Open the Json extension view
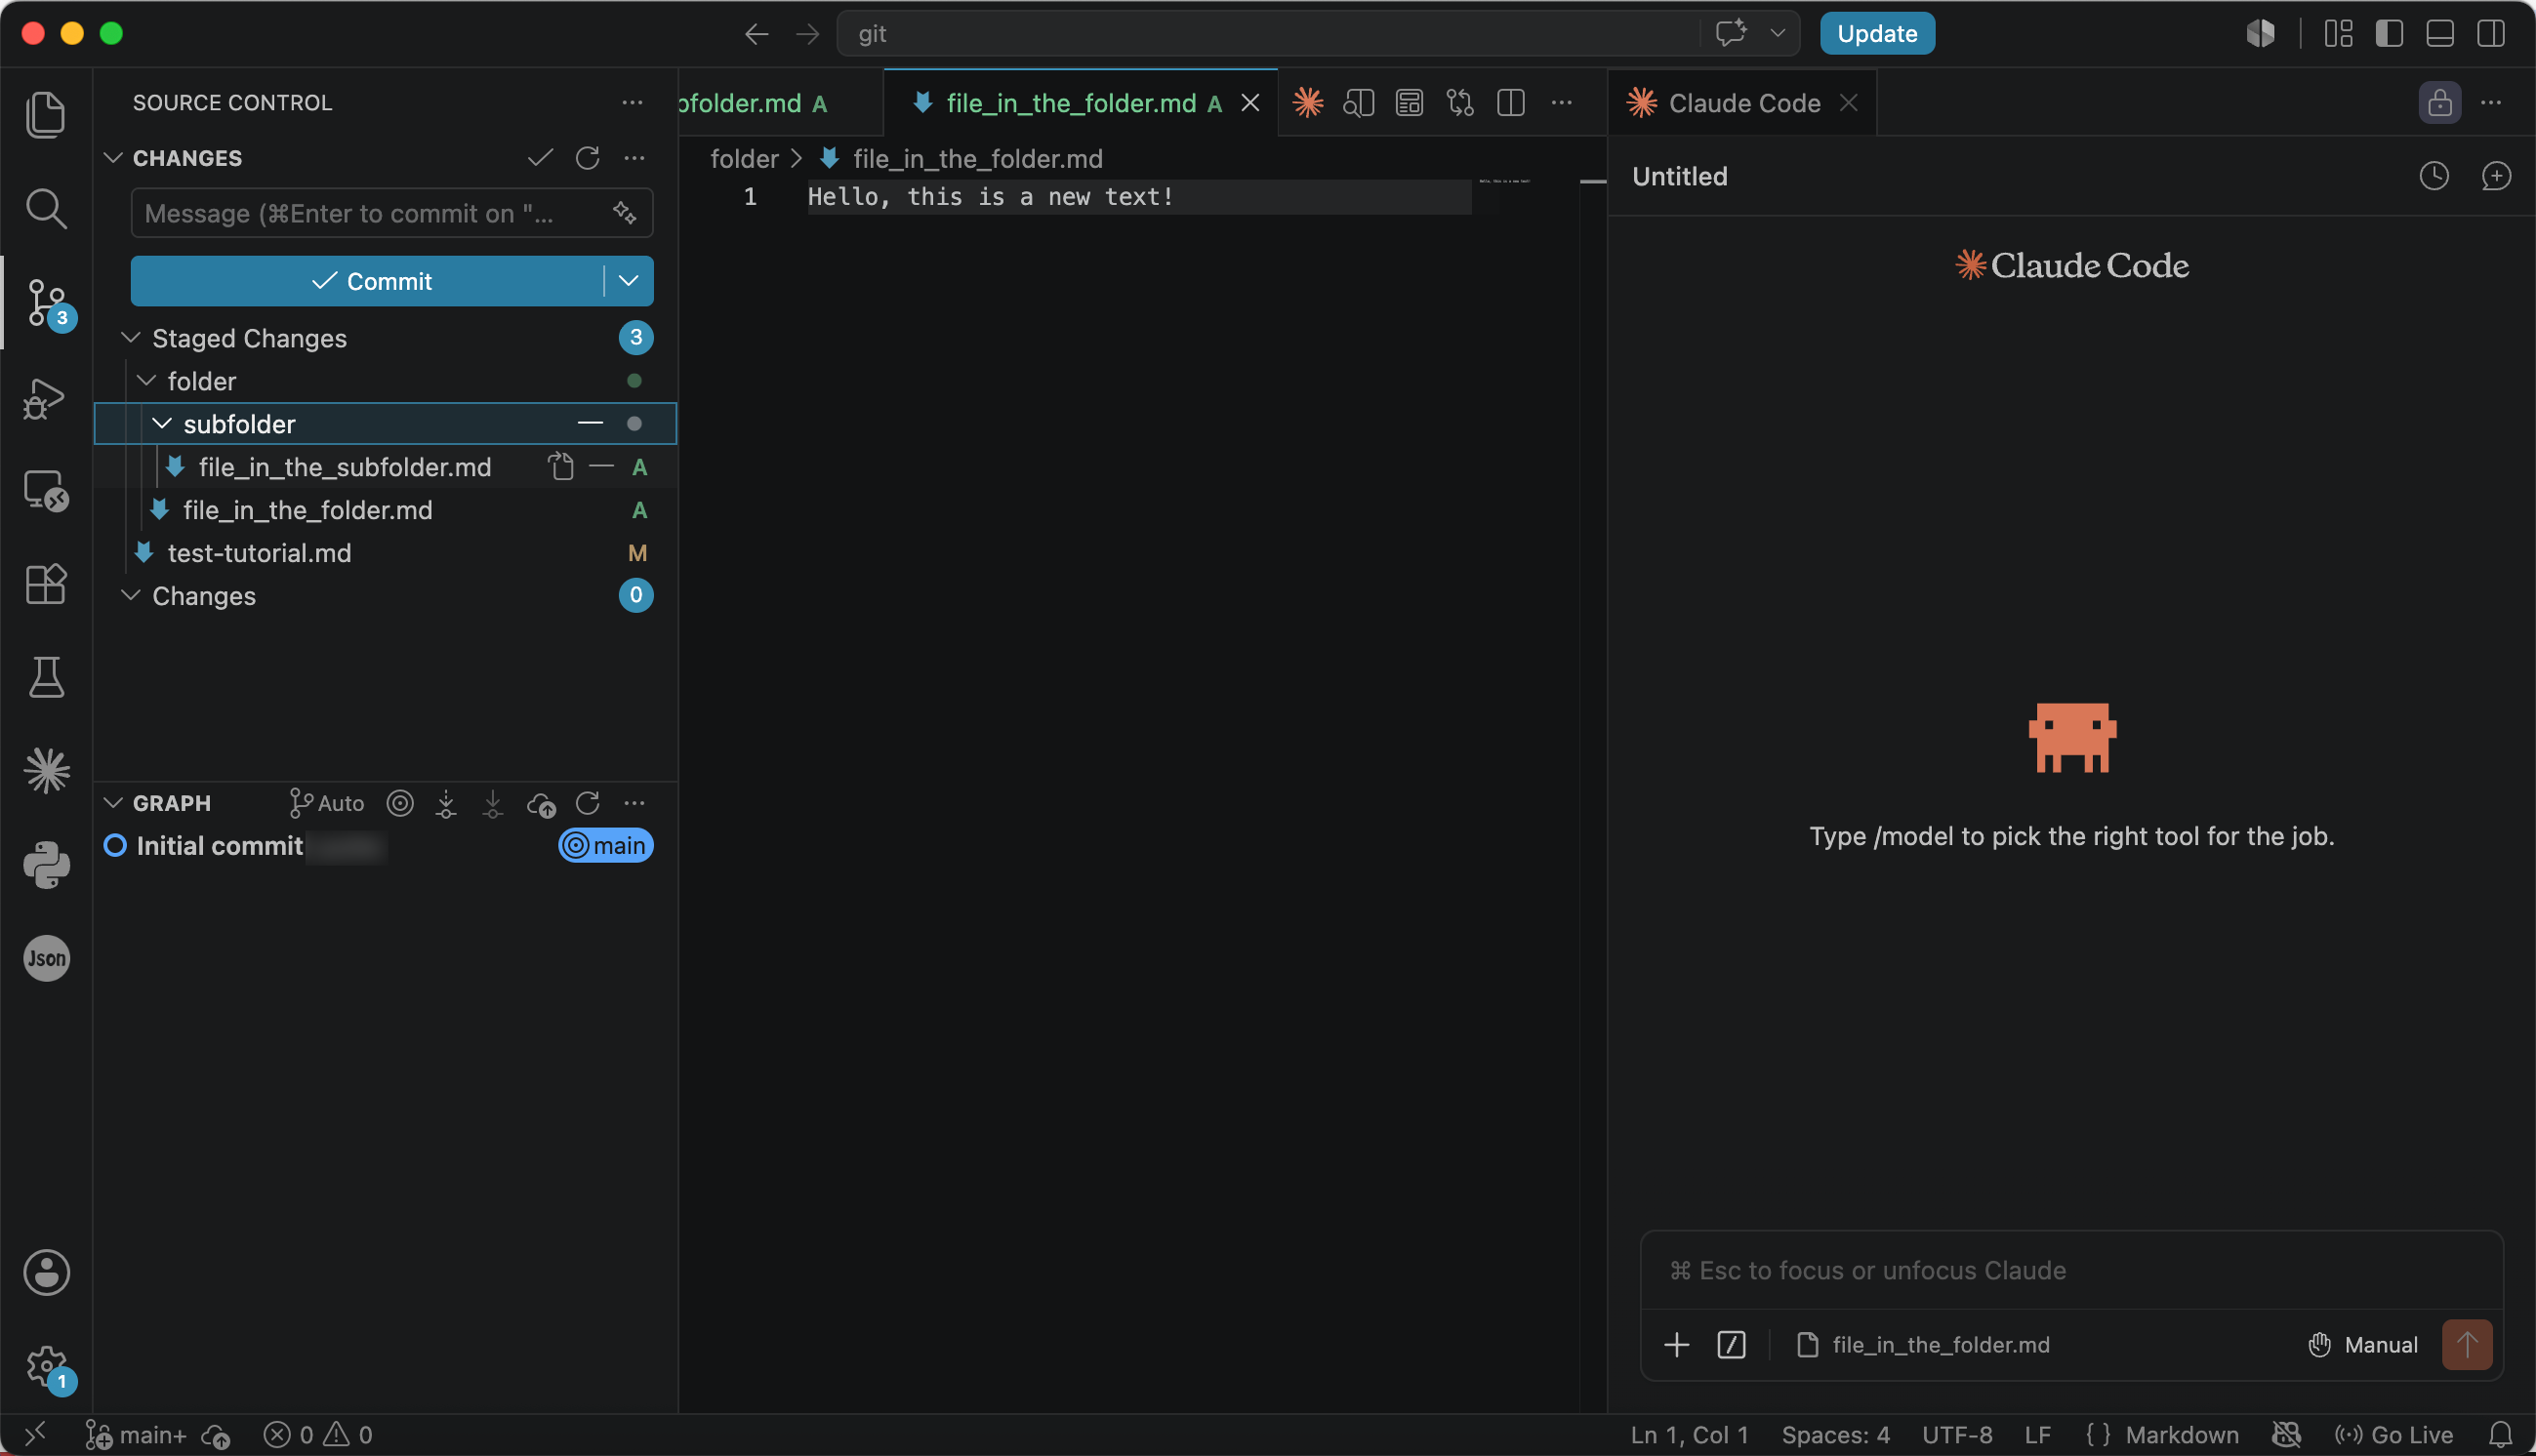Image resolution: width=2536 pixels, height=1456 pixels. [46, 958]
